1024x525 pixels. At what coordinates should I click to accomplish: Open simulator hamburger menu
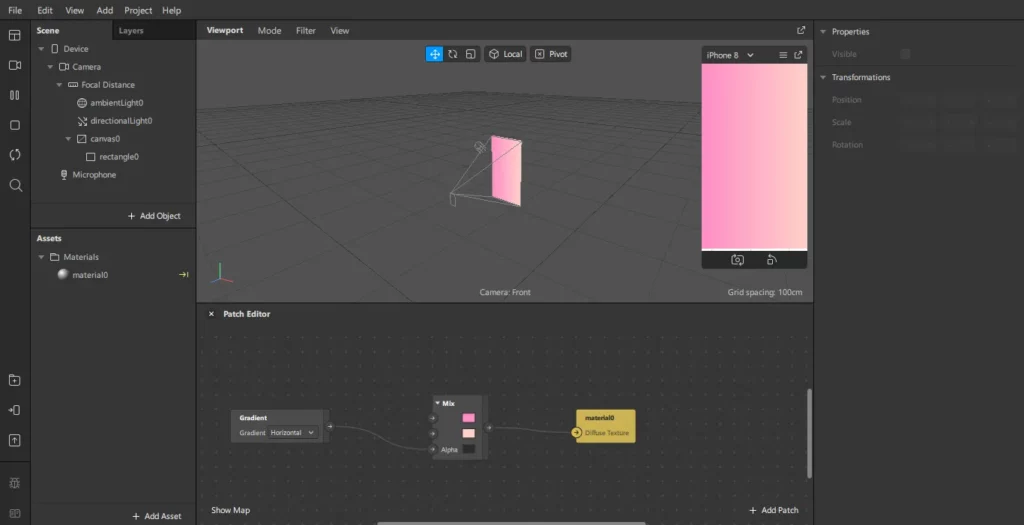[x=783, y=56]
